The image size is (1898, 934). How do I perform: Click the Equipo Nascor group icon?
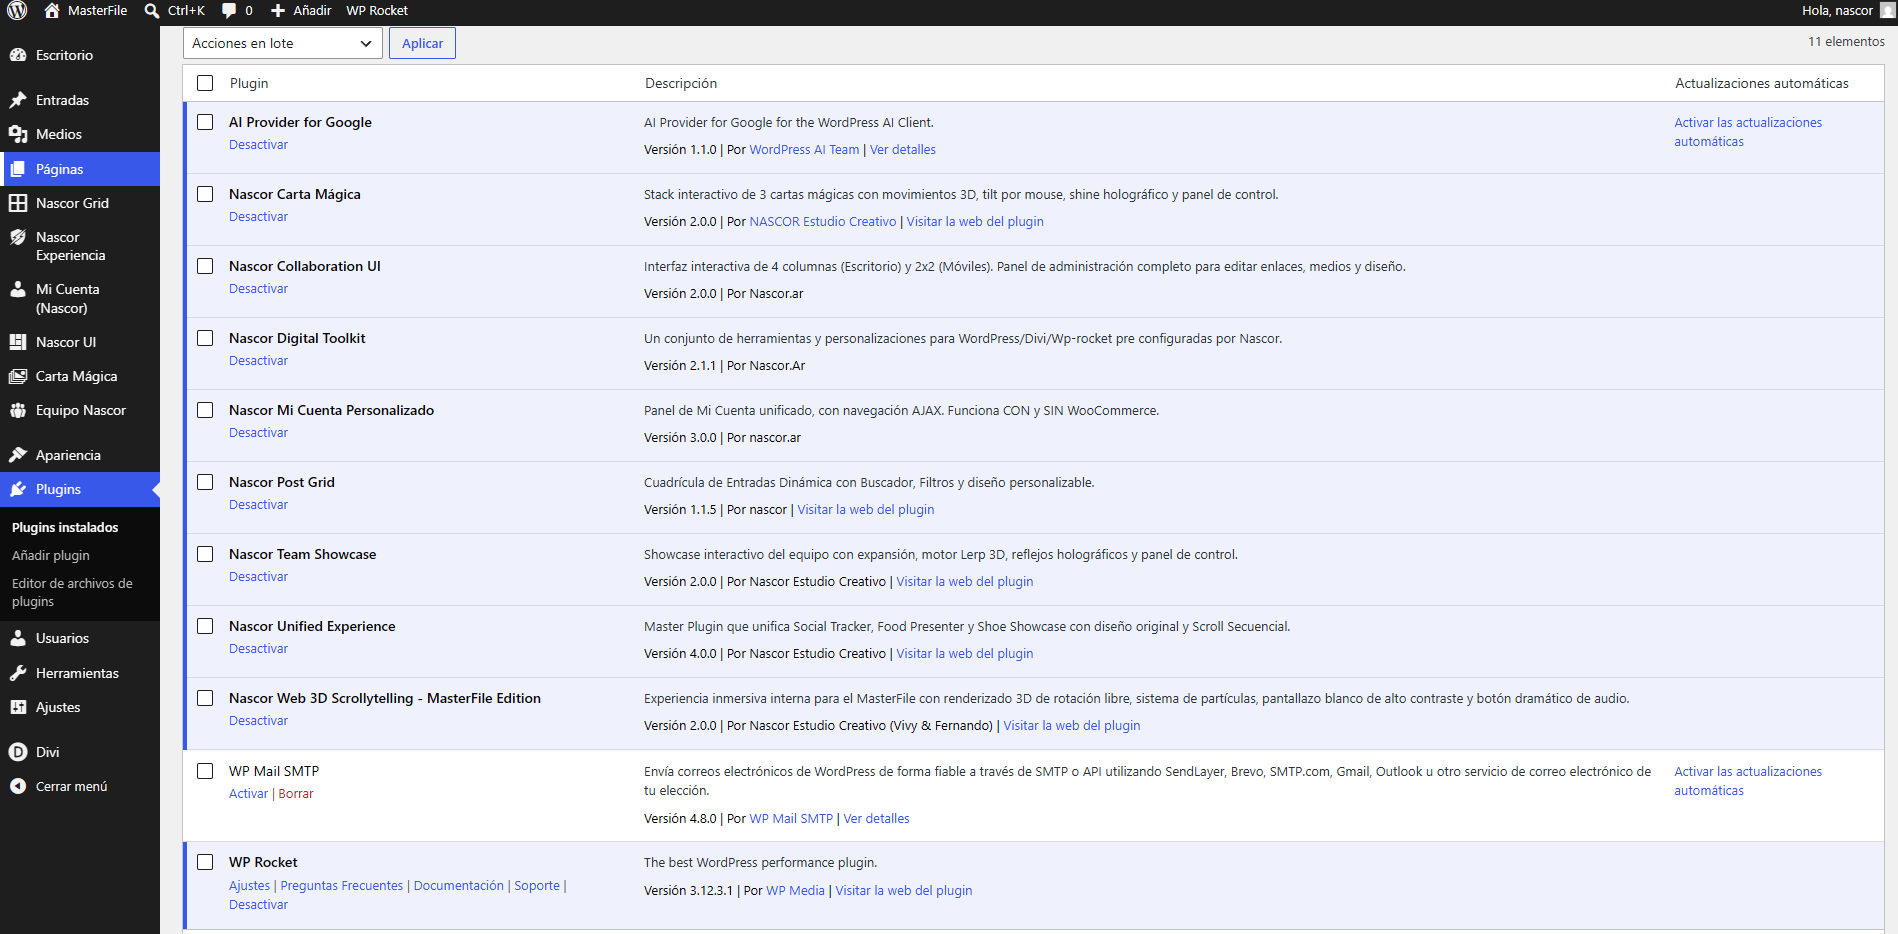(x=18, y=410)
